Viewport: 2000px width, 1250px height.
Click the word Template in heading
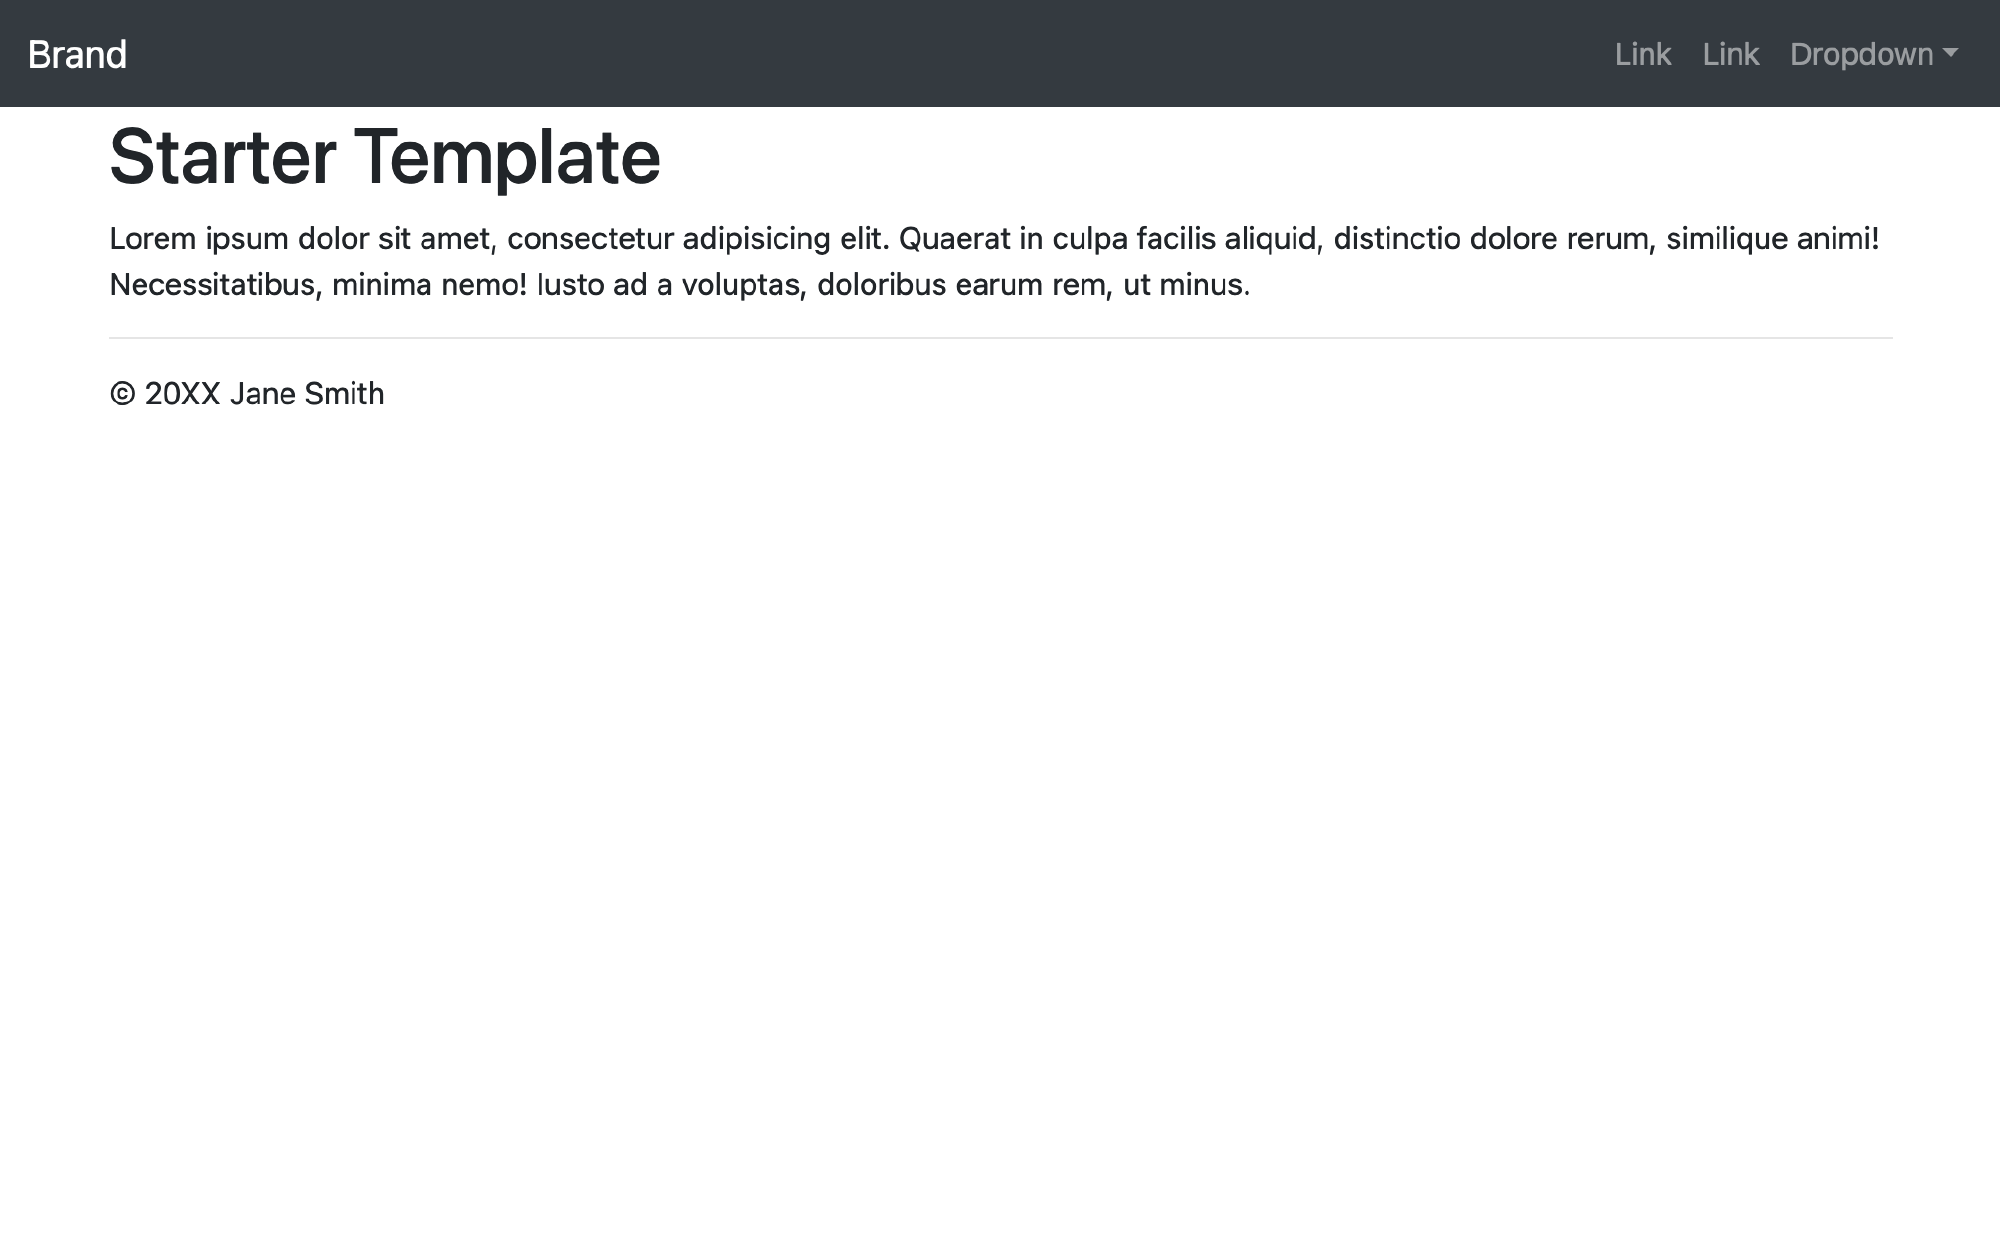(507, 157)
